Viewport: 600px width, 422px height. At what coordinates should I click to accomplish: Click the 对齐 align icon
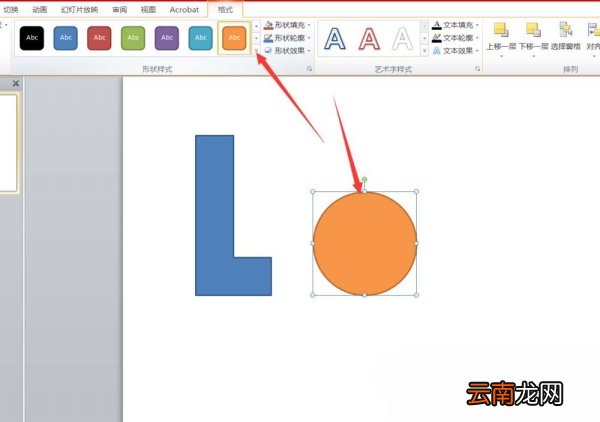(593, 30)
